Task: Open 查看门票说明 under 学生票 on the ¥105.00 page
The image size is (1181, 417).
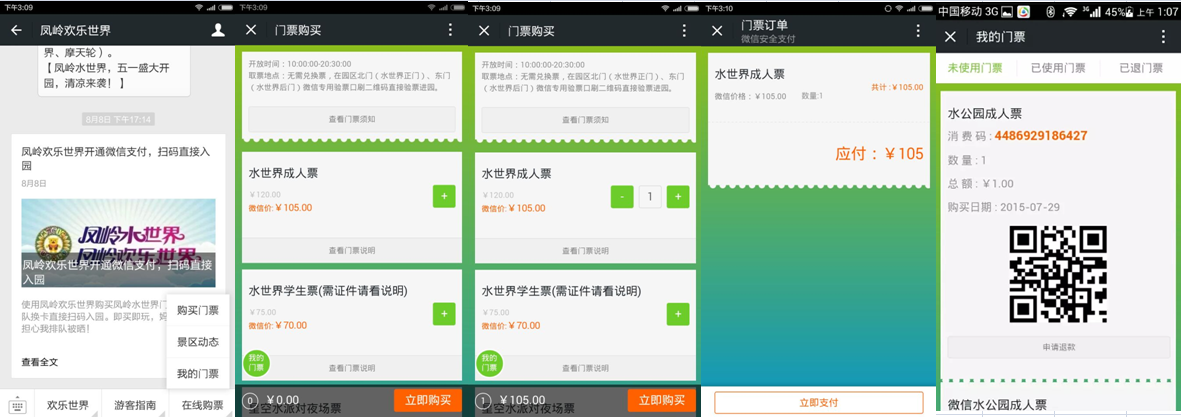Action: tap(585, 368)
